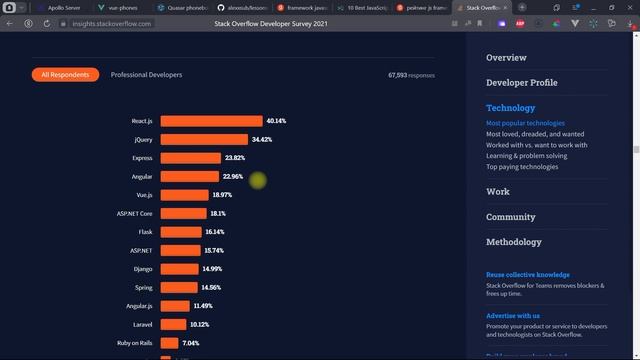Click the 'Laravel' label
The image size is (640, 360).
142,324
